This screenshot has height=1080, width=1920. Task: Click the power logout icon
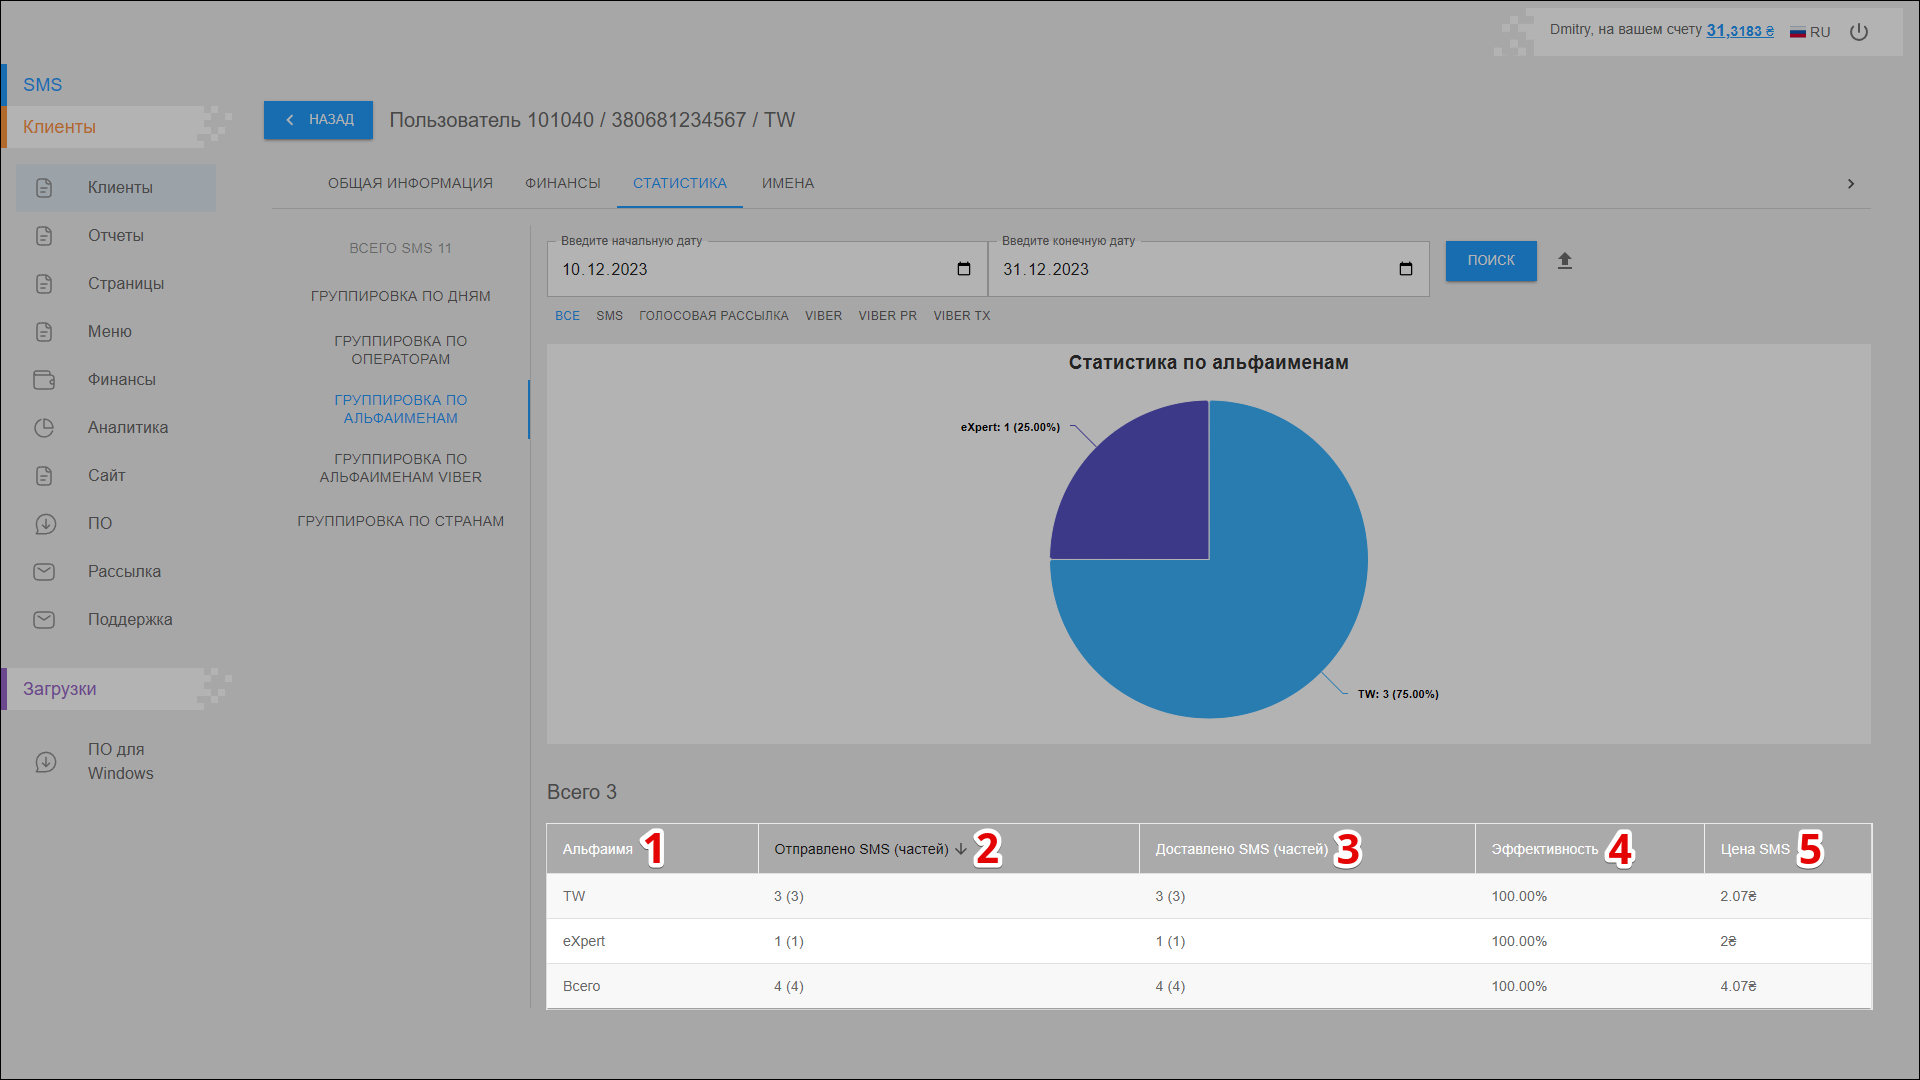pos(1859,32)
